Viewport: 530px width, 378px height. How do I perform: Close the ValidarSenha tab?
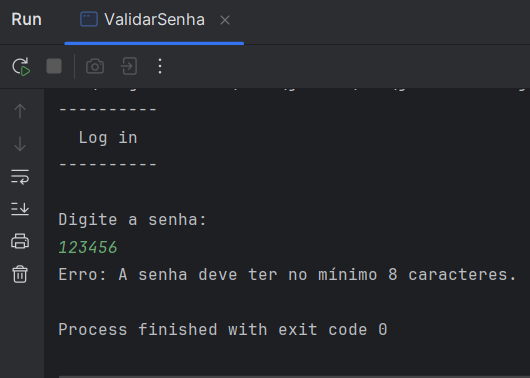pos(225,20)
